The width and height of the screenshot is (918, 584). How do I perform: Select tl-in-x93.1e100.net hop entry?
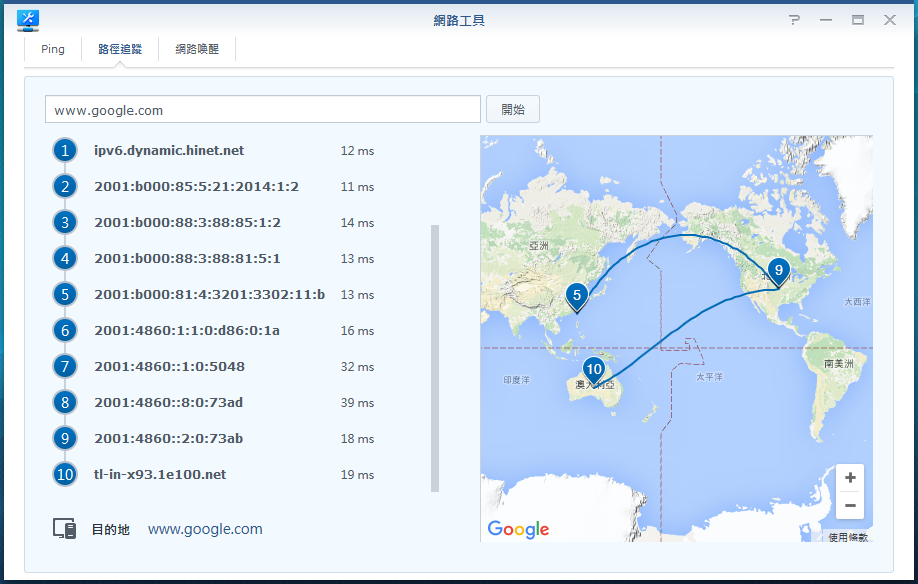pos(160,475)
